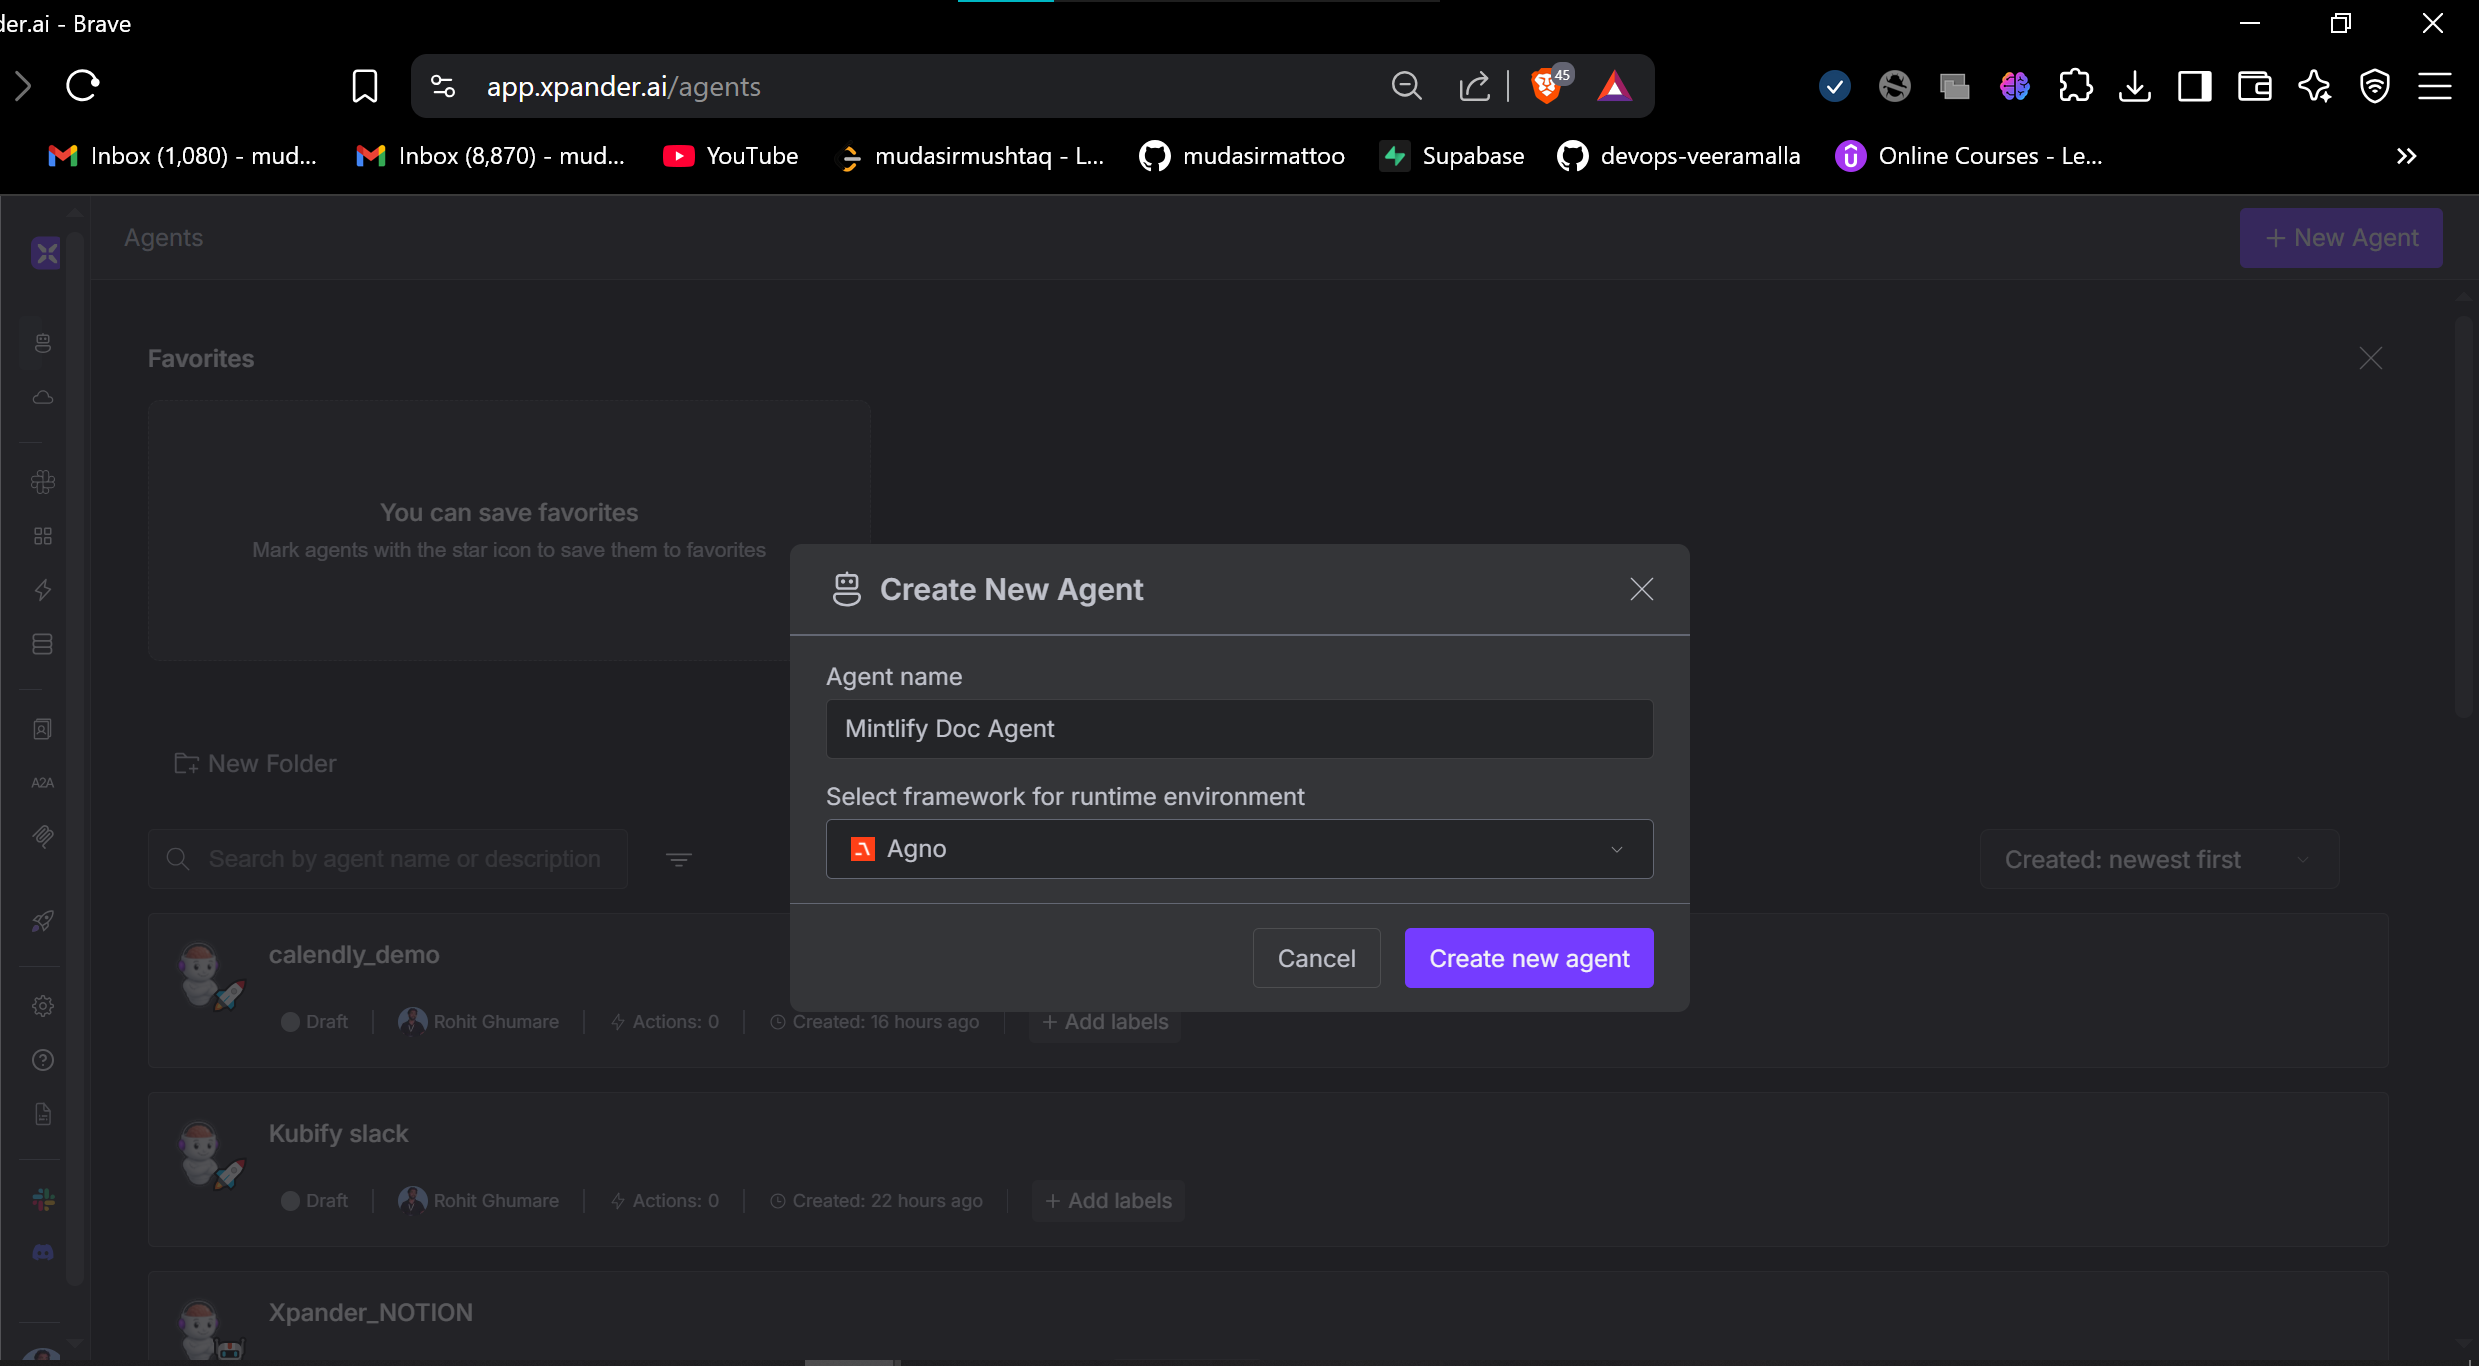This screenshot has width=2479, height=1366.
Task: Open the Downloads icon in toolbar
Action: coord(2135,87)
